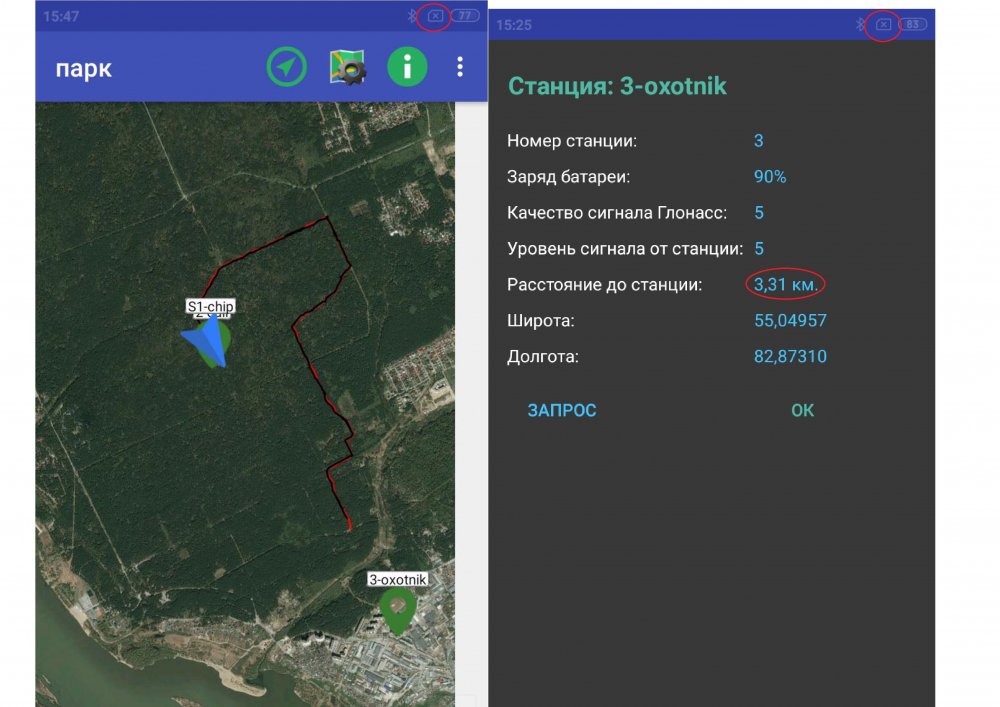Screen dimensions: 1000x707
Task: Tap the green info icon
Action: (407, 67)
